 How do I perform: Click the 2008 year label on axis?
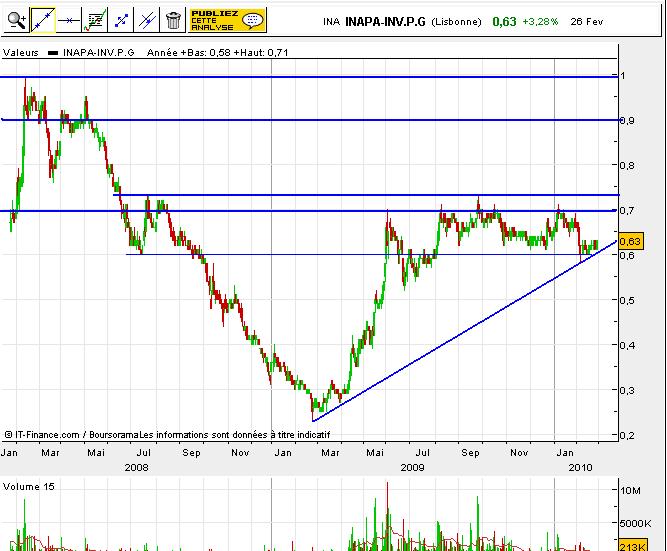pos(137,466)
